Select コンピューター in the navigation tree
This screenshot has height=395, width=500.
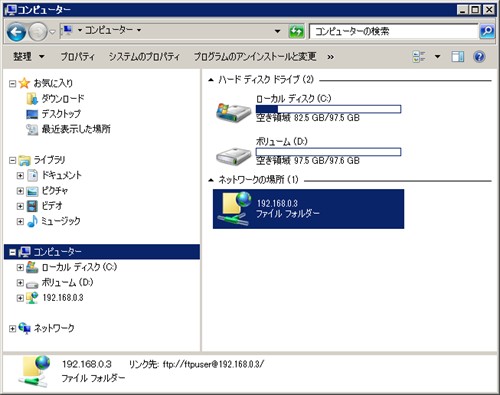point(57,252)
